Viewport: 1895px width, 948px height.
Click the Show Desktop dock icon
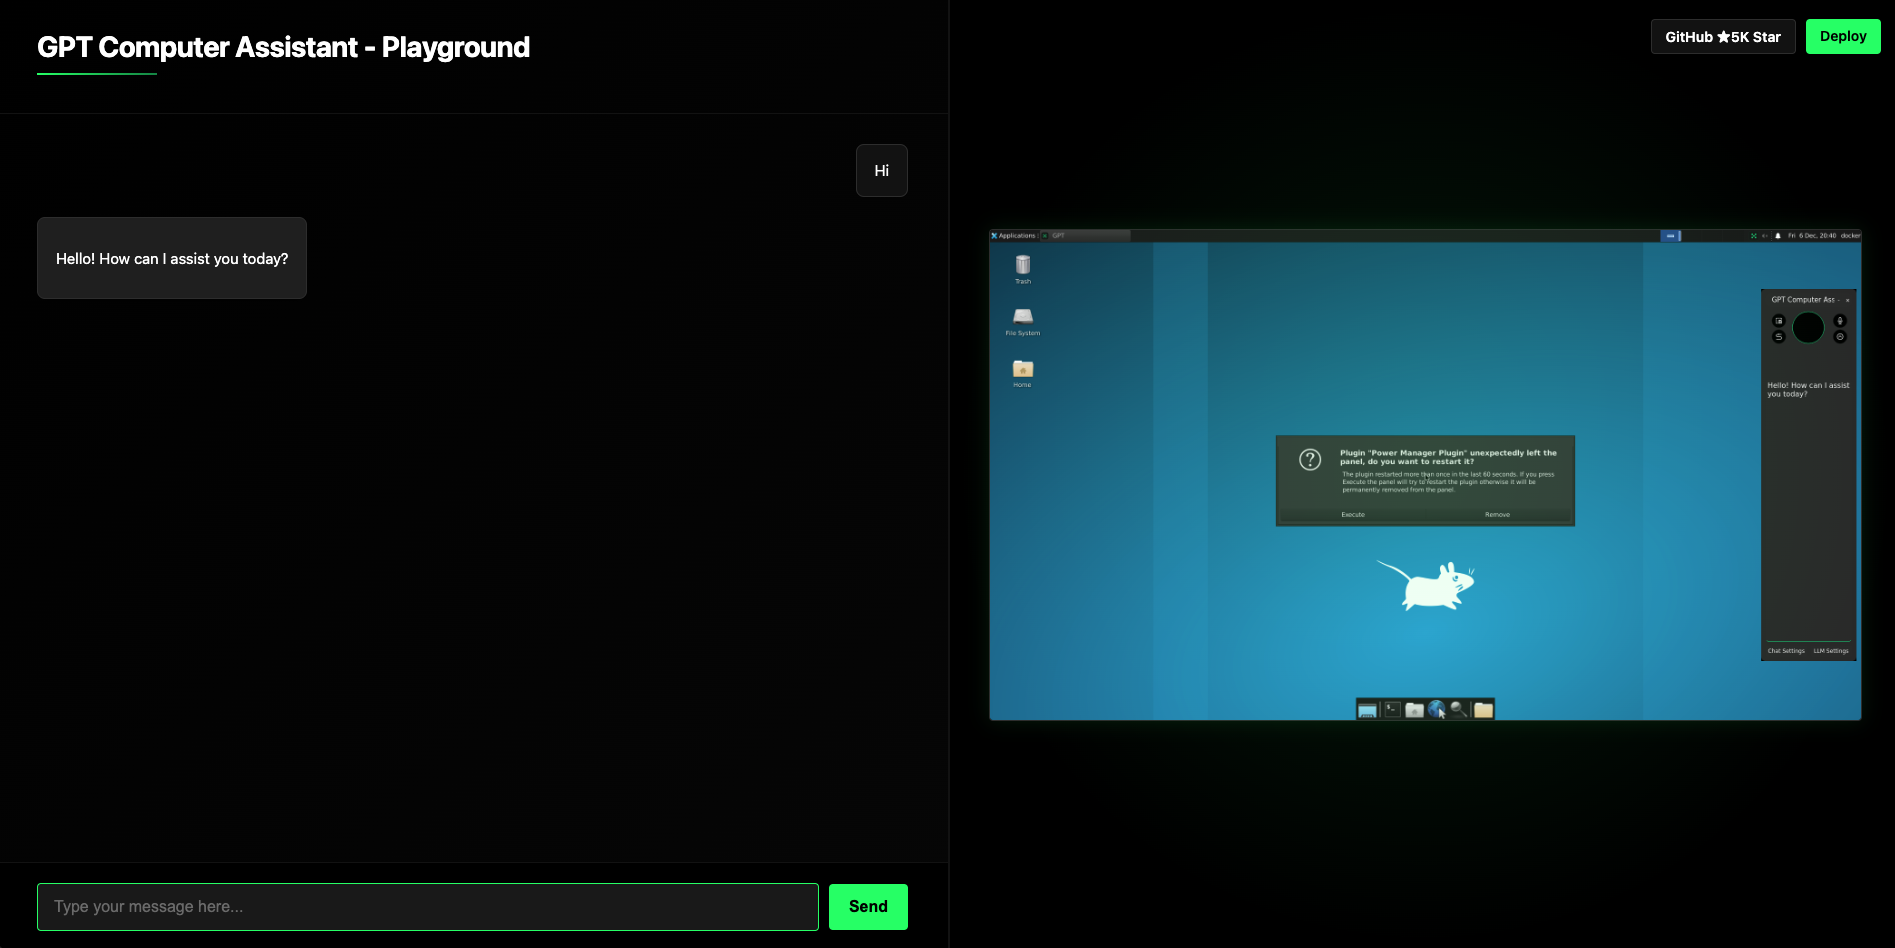point(1367,710)
